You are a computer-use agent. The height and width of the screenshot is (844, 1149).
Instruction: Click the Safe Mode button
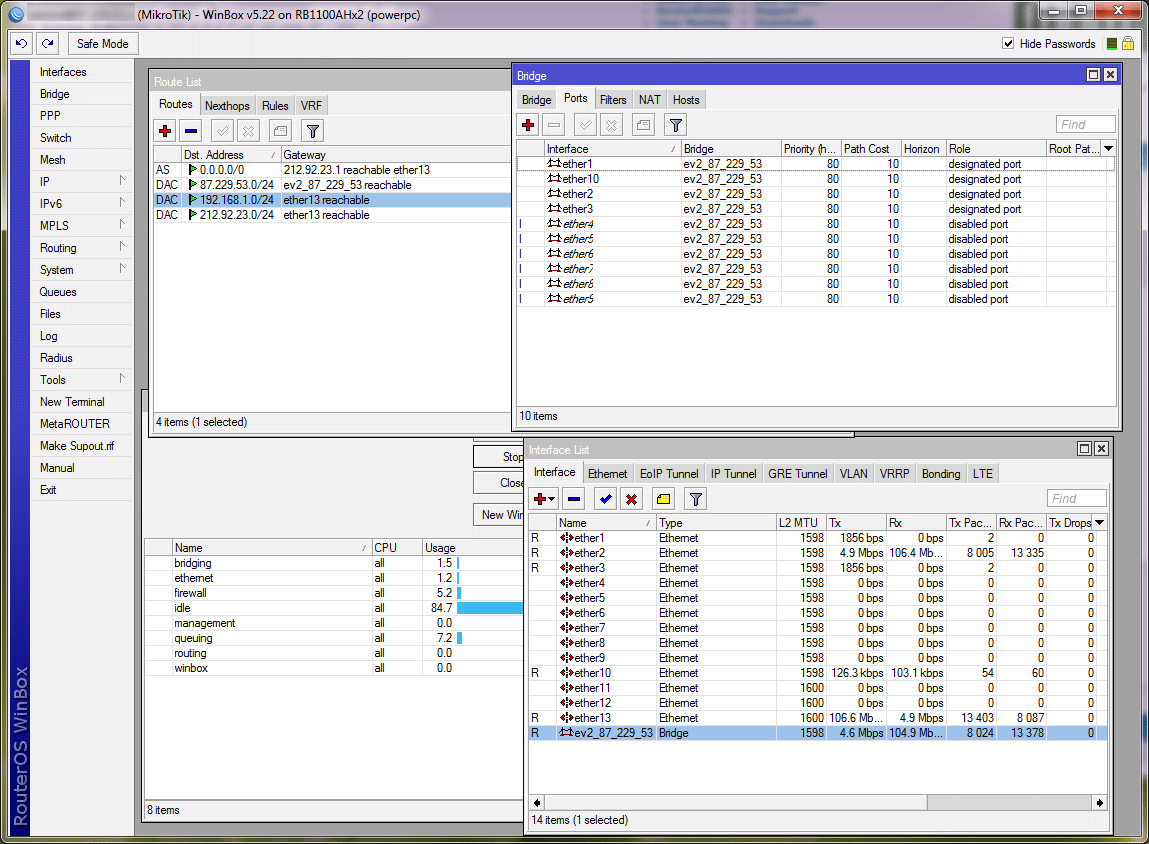tap(103, 44)
